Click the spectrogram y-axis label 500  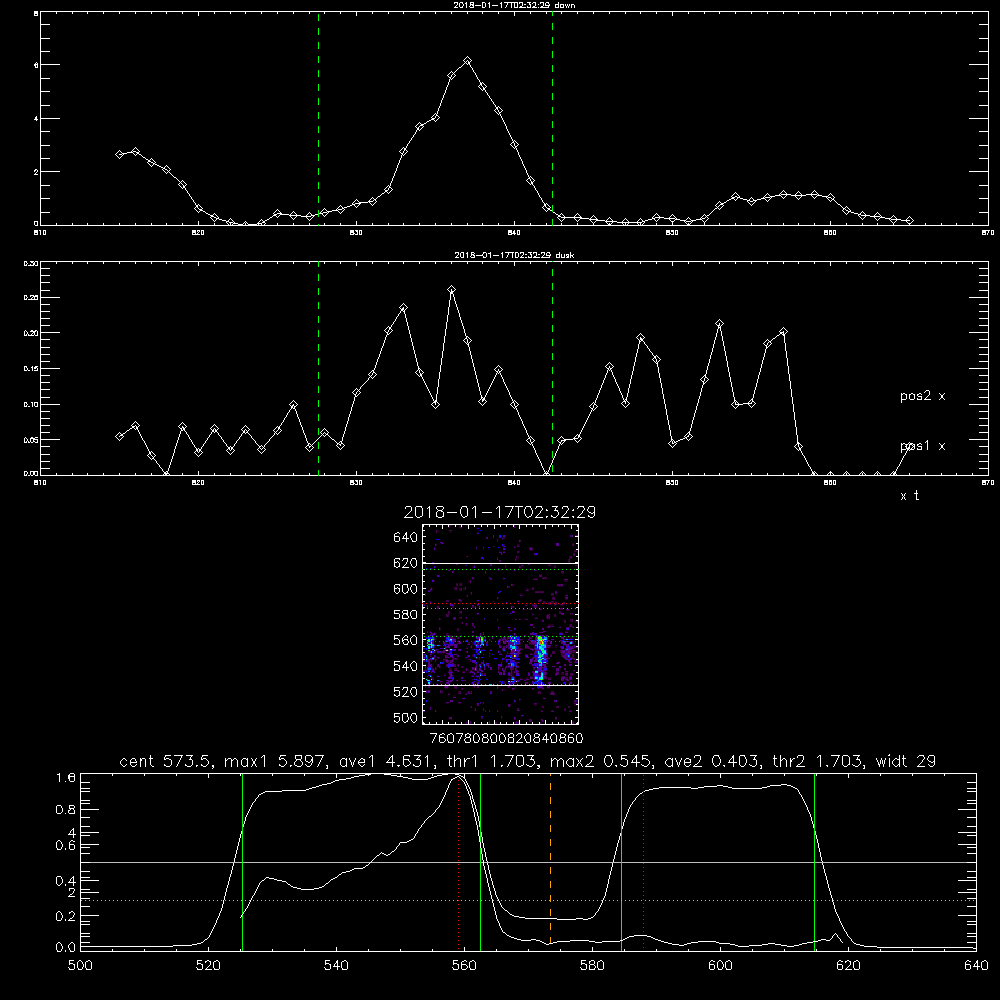pyautogui.click(x=406, y=717)
